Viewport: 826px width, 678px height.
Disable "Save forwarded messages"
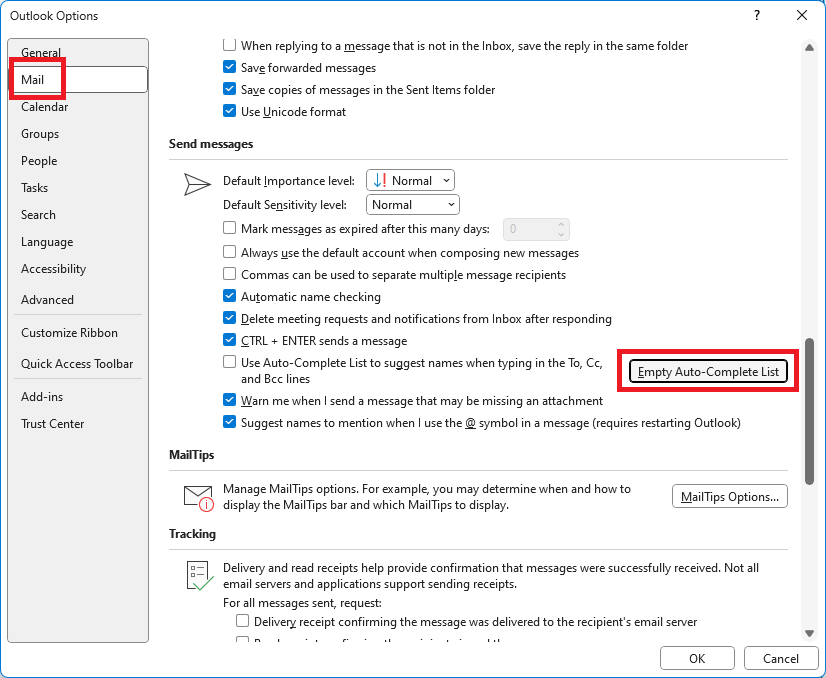[x=229, y=68]
